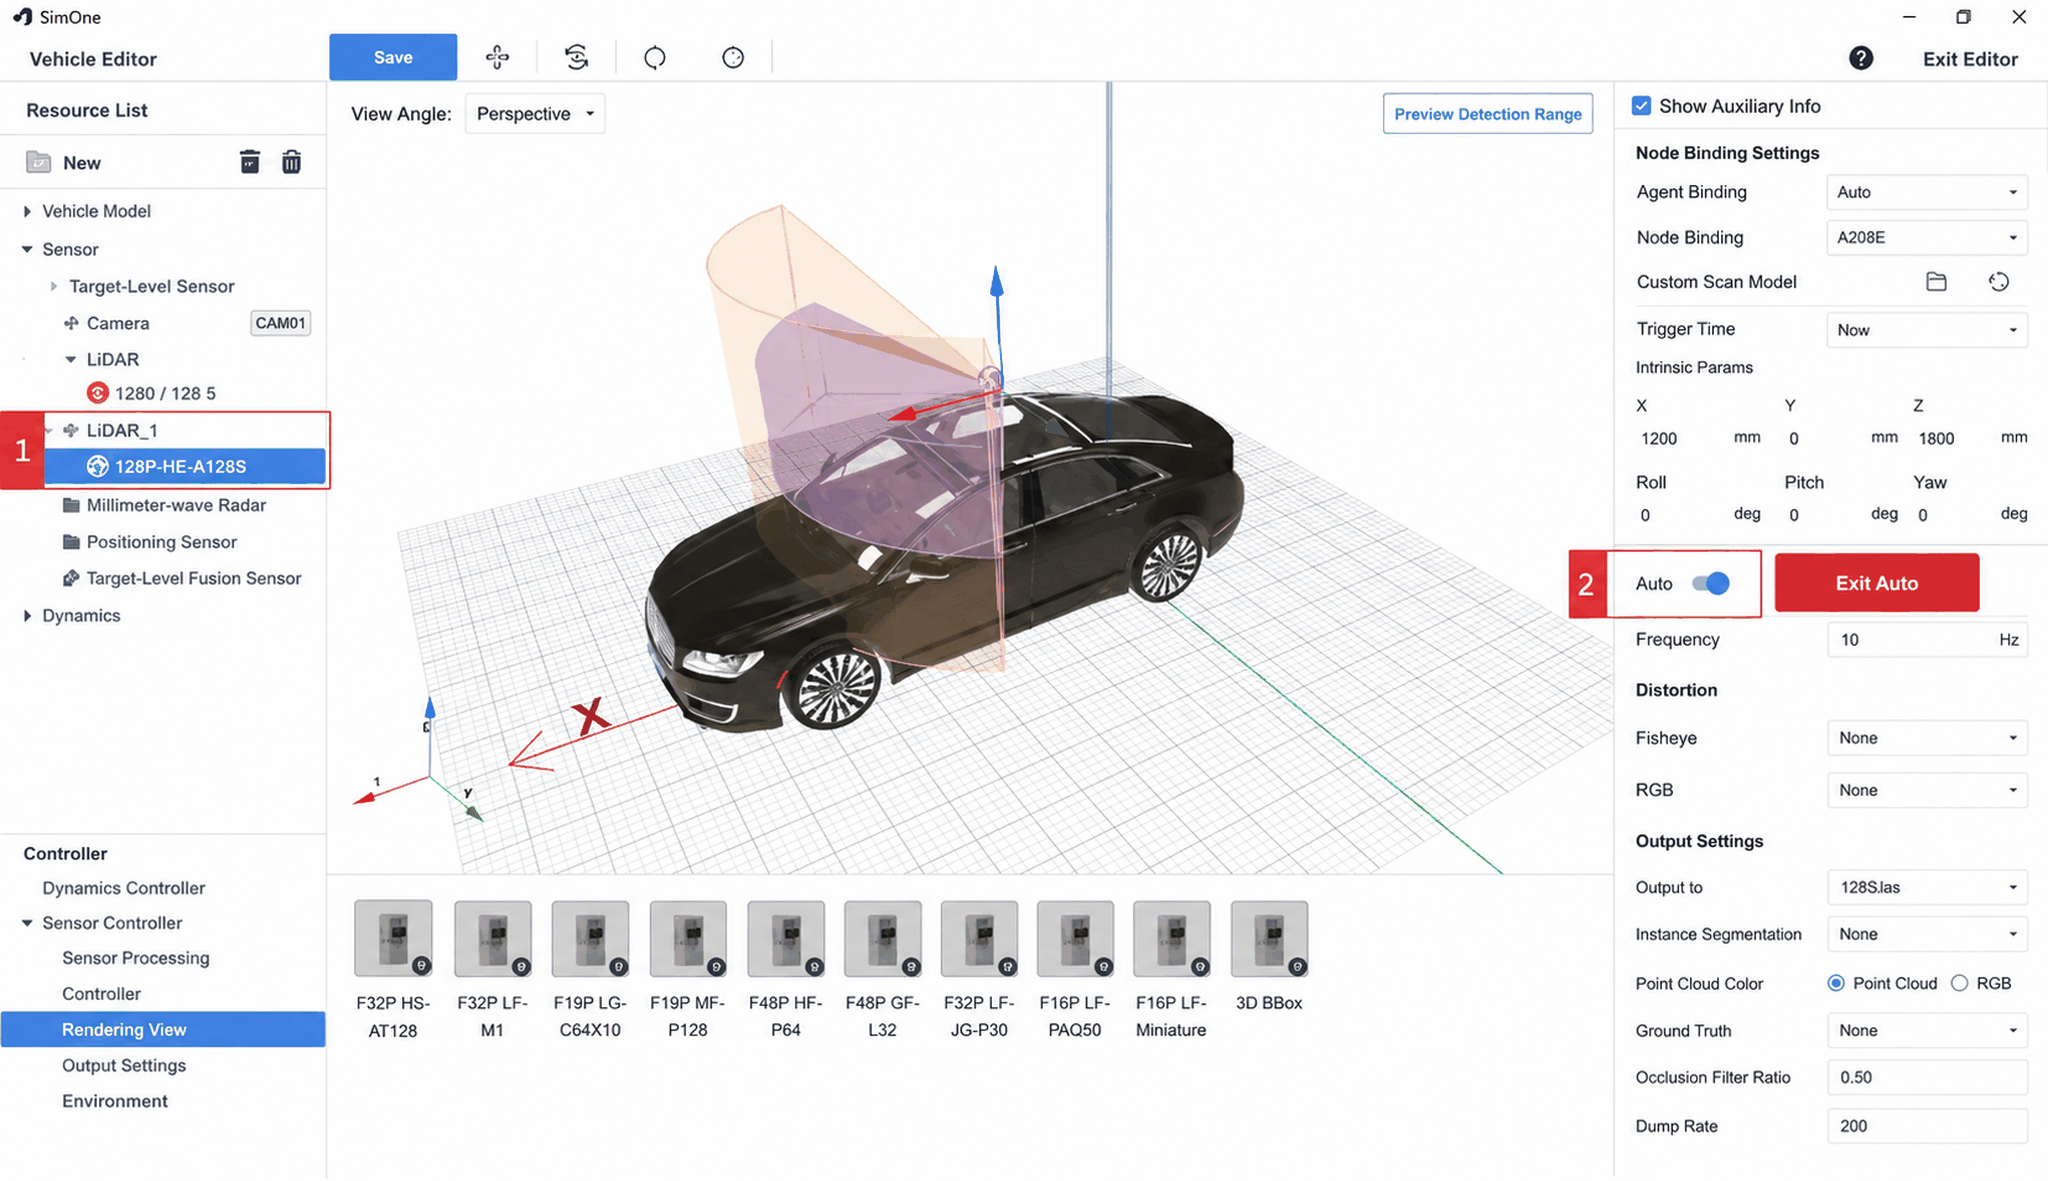Click the rightmost trash icon in Resource List
This screenshot has width=2048, height=1181.
pos(291,162)
